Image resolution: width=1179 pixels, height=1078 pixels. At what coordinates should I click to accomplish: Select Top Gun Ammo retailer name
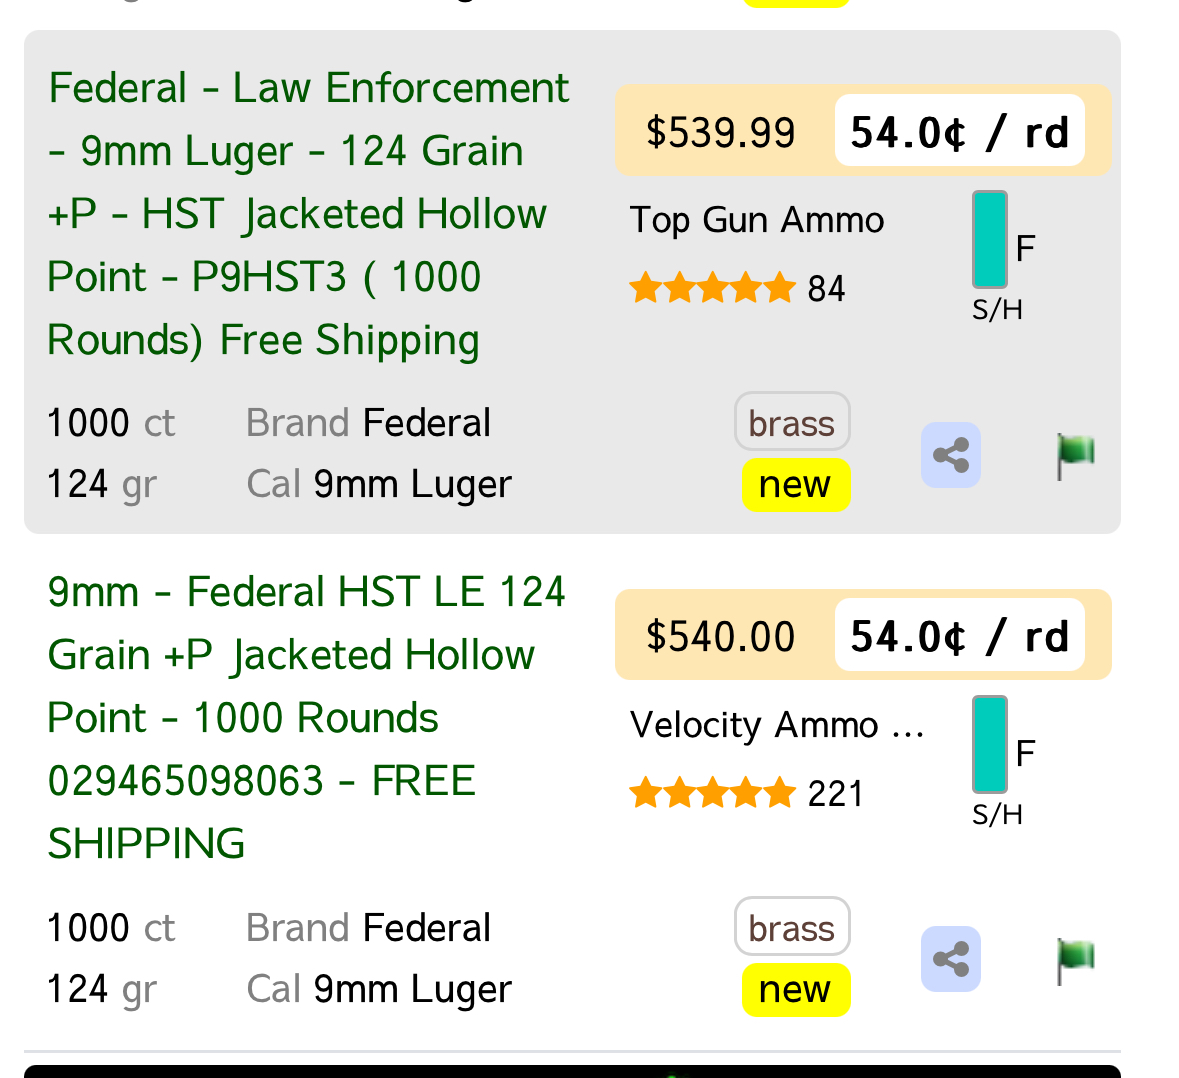pos(757,220)
